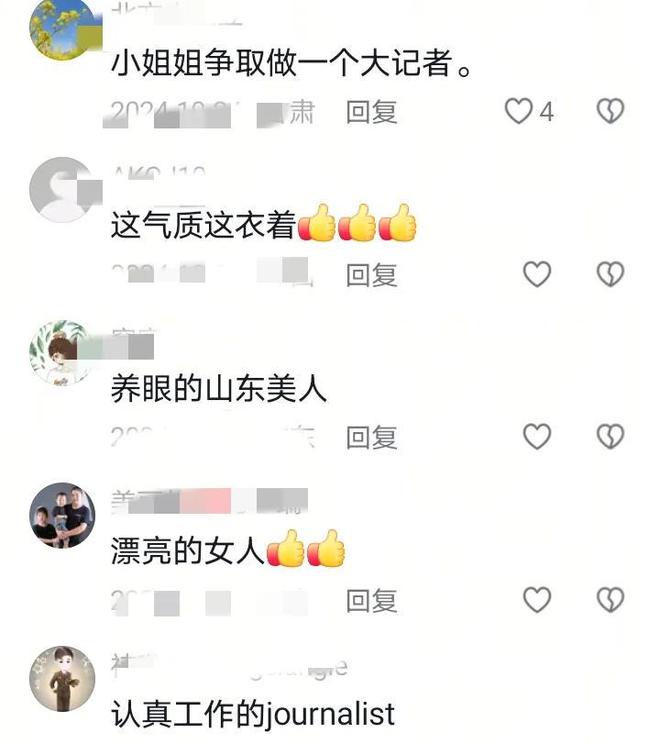Tap broken heart on 这气质这衣着 comment
The width and height of the screenshot is (660, 744).
point(610,274)
